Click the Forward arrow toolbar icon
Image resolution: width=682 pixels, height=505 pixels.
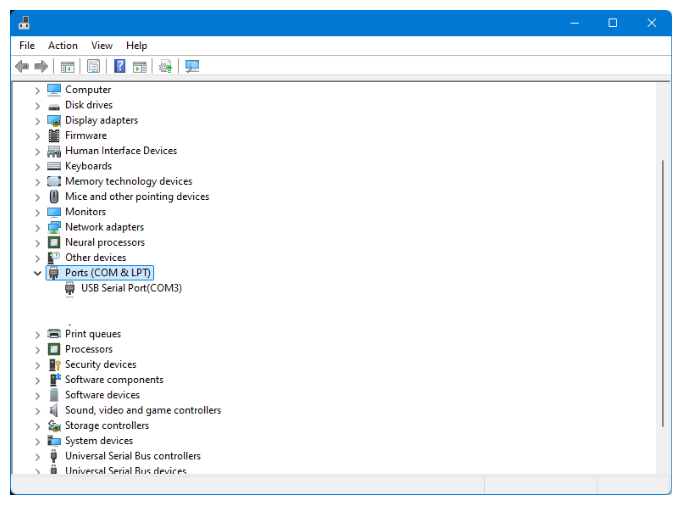click(x=41, y=66)
